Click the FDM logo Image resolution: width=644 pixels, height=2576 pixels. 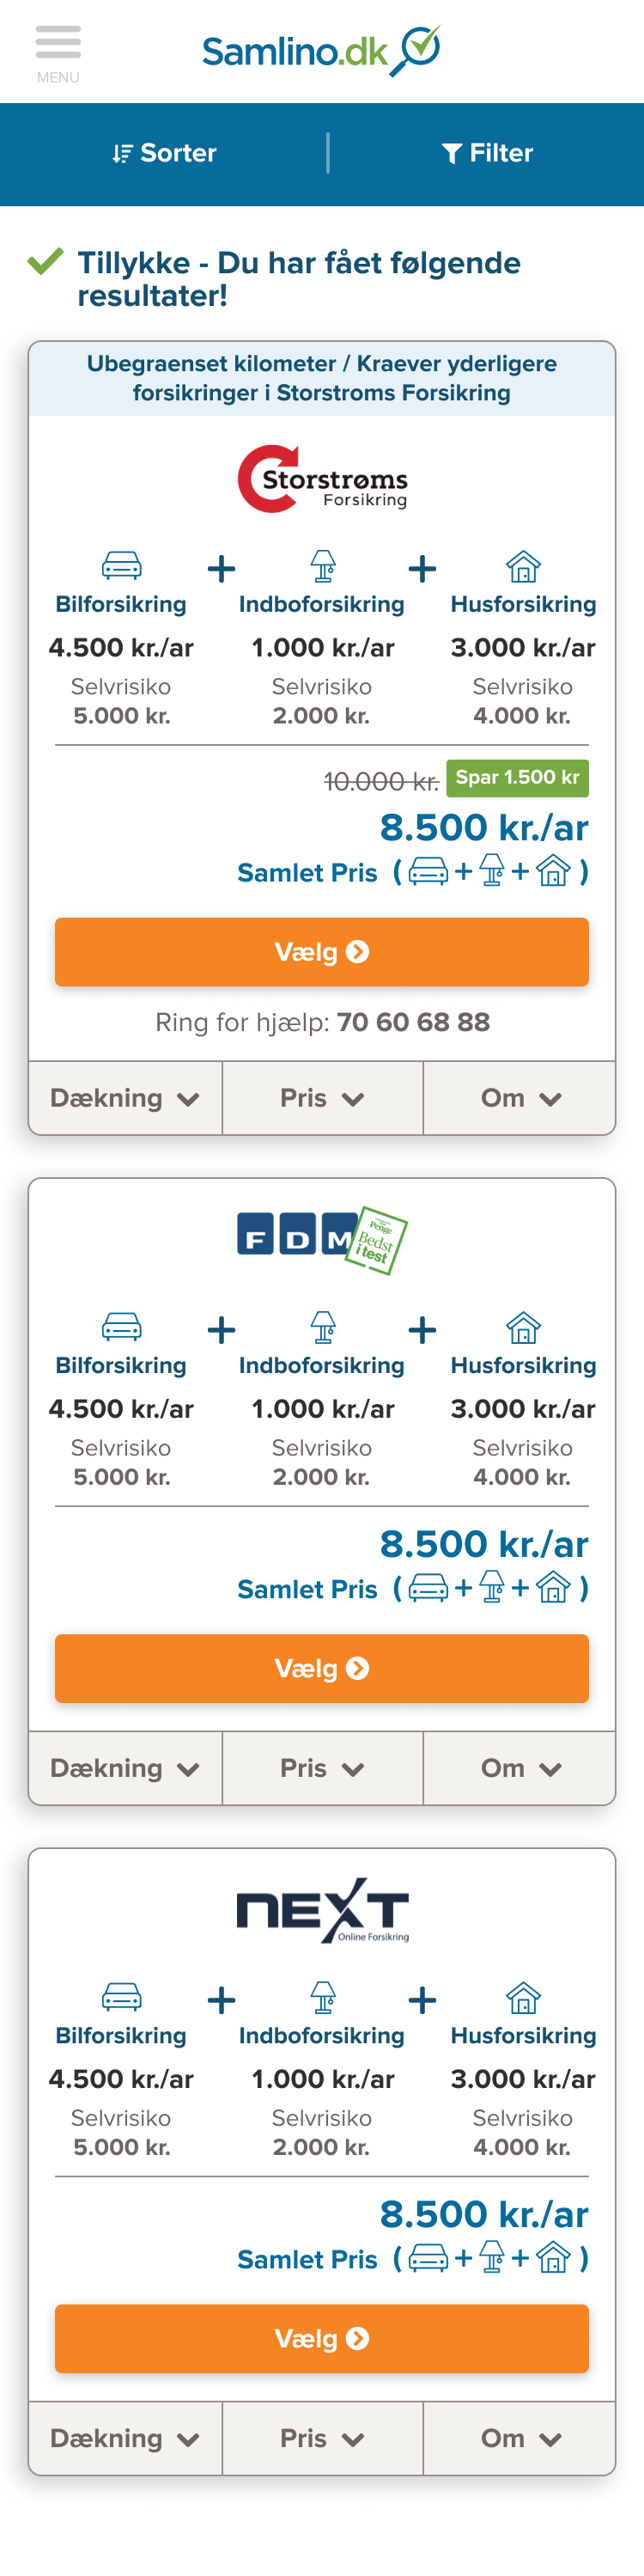pos(322,1239)
